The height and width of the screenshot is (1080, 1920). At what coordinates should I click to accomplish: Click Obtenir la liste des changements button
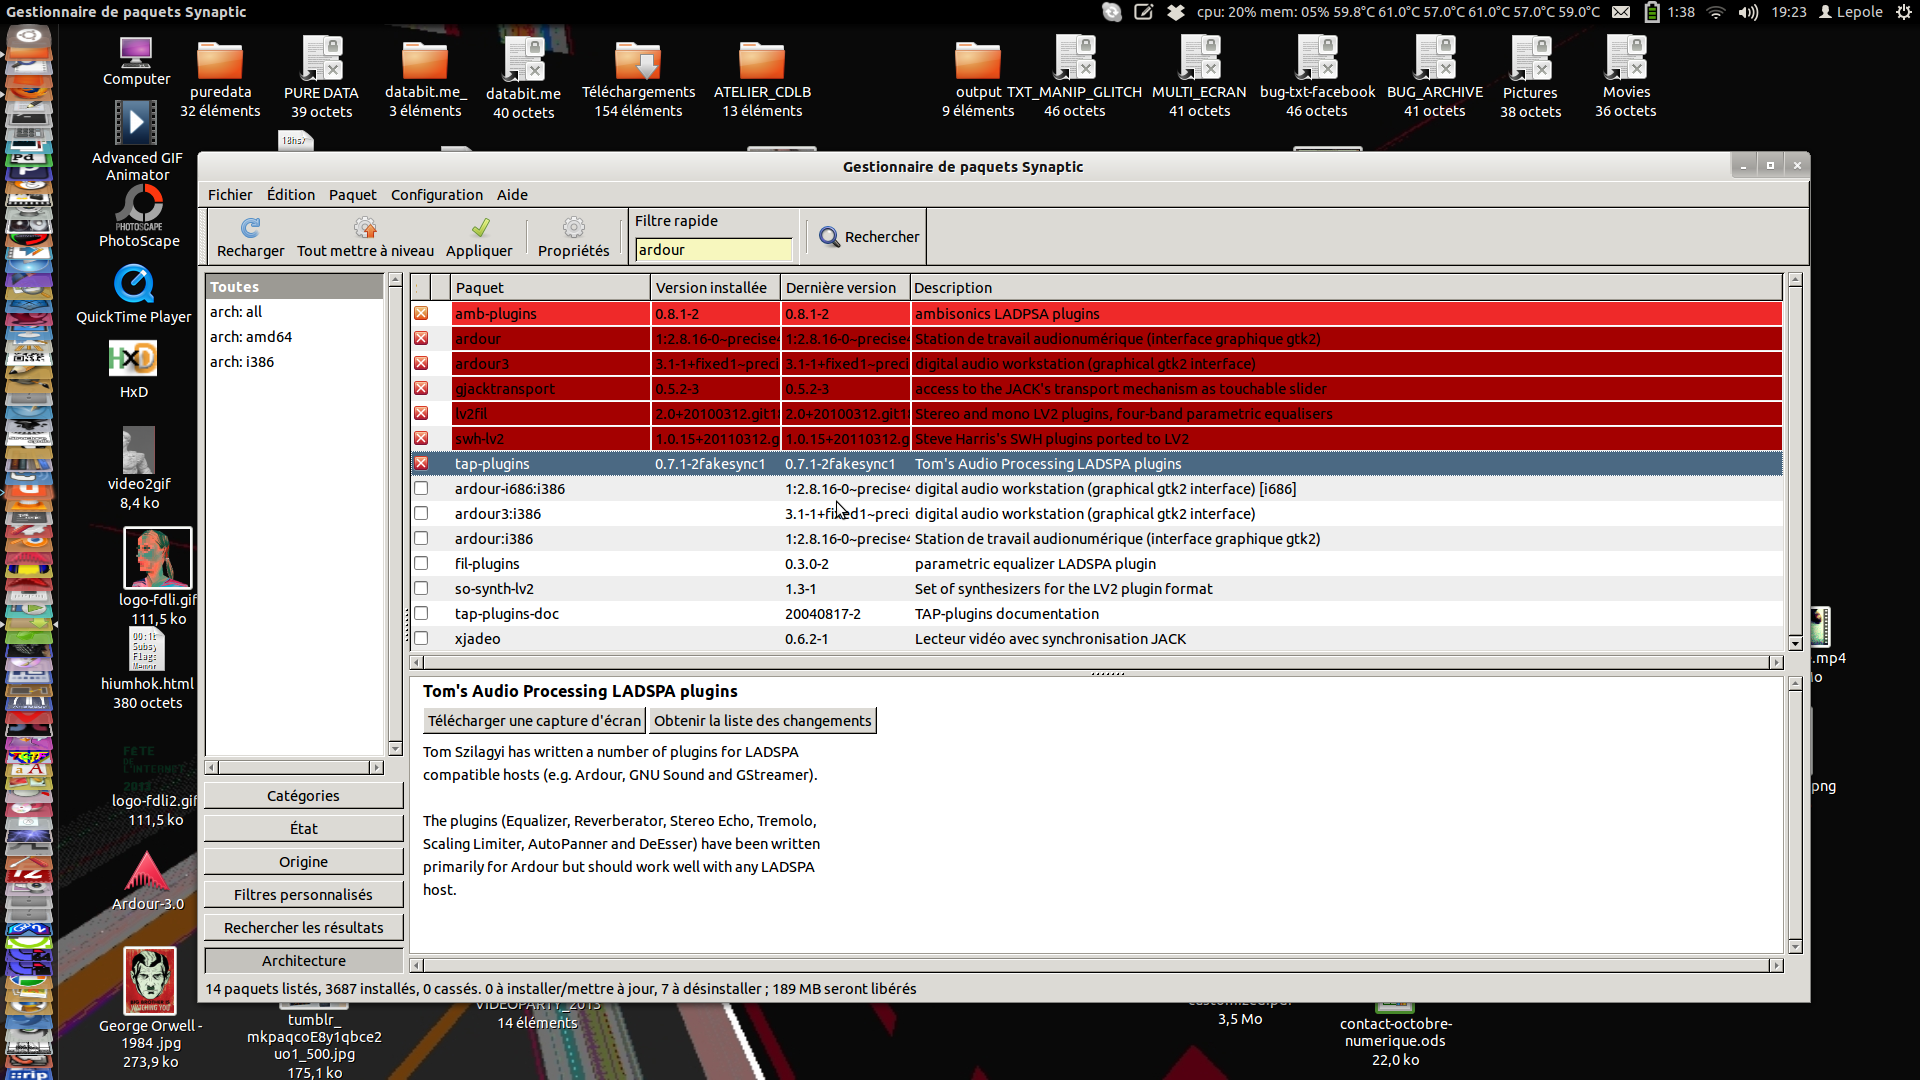[762, 721]
